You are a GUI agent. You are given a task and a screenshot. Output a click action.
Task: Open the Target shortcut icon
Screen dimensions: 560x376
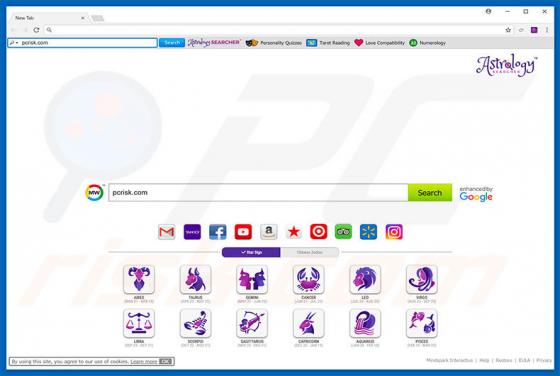pyautogui.click(x=319, y=232)
